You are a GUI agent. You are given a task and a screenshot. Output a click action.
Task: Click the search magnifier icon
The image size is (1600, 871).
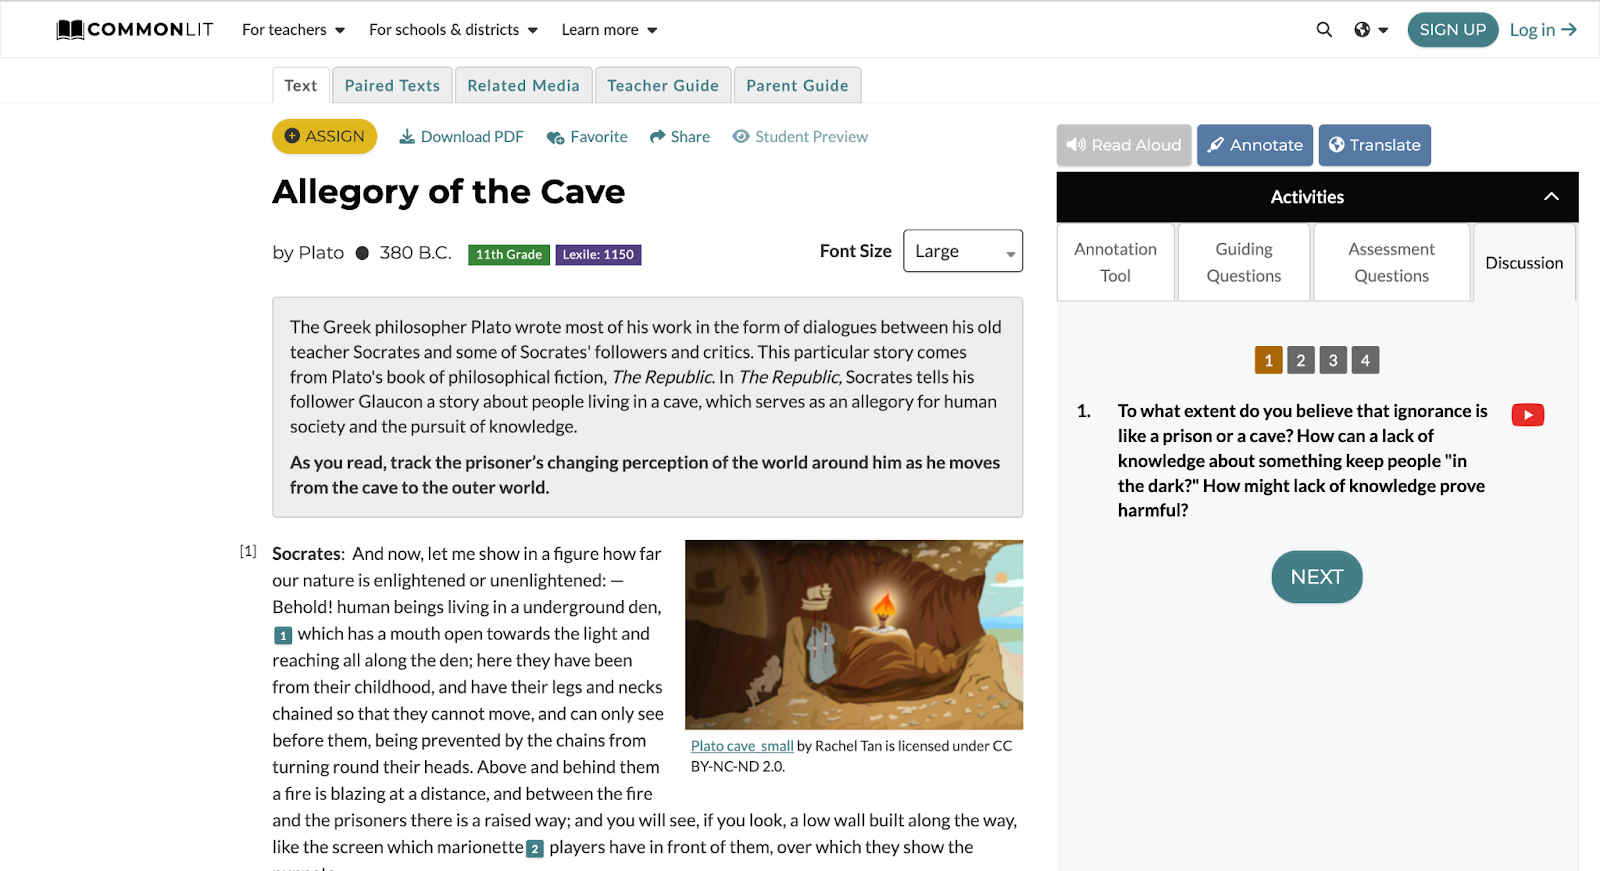tap(1324, 30)
